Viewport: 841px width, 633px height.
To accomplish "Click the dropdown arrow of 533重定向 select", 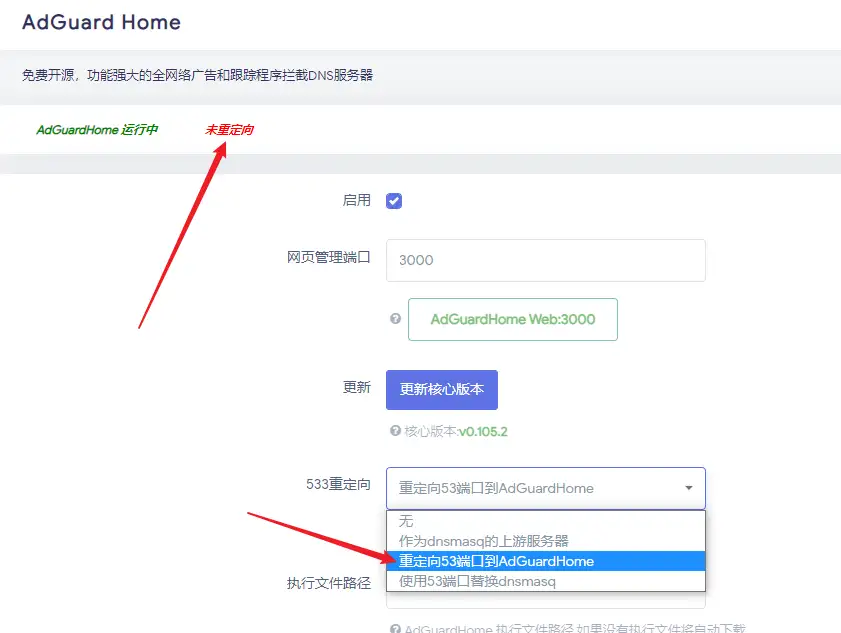I will [x=689, y=488].
